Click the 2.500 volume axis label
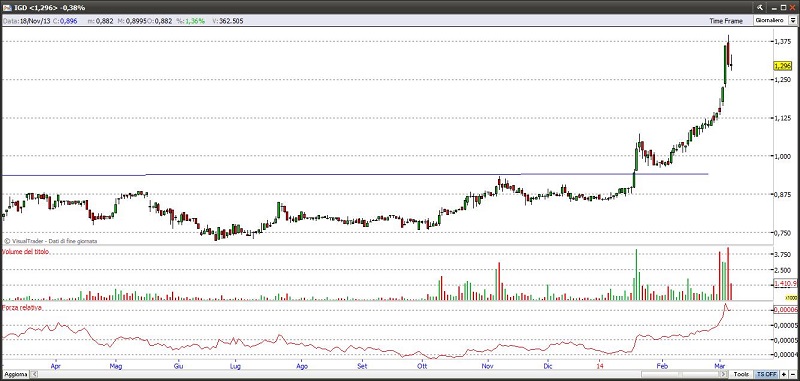Viewport: 800px width, 381px height. (x=782, y=270)
